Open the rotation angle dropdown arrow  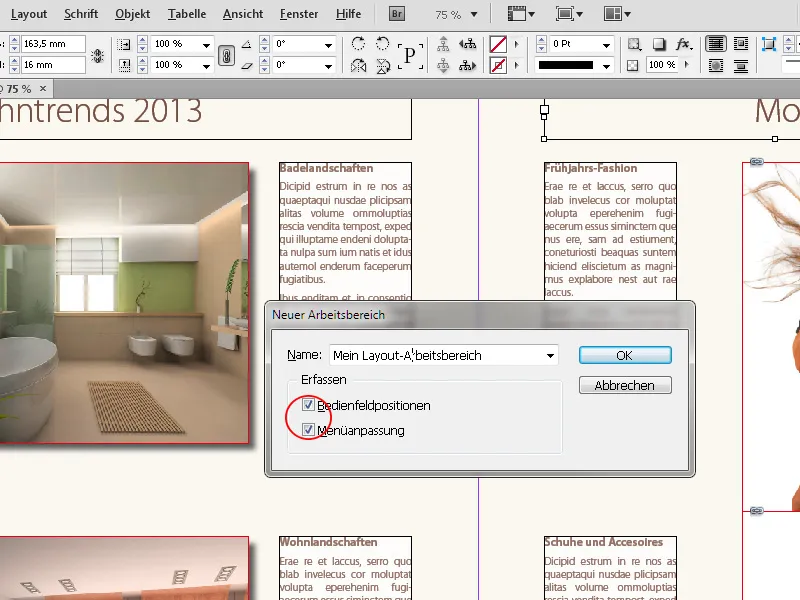click(x=329, y=45)
